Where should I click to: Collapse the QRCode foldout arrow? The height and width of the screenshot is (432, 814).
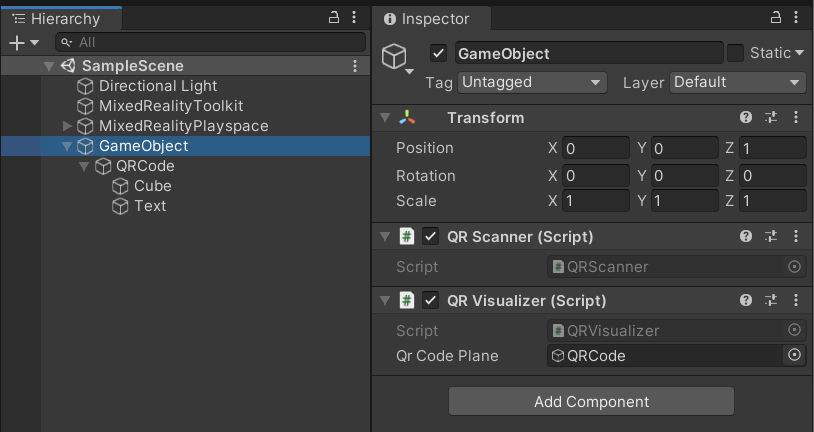[84, 167]
